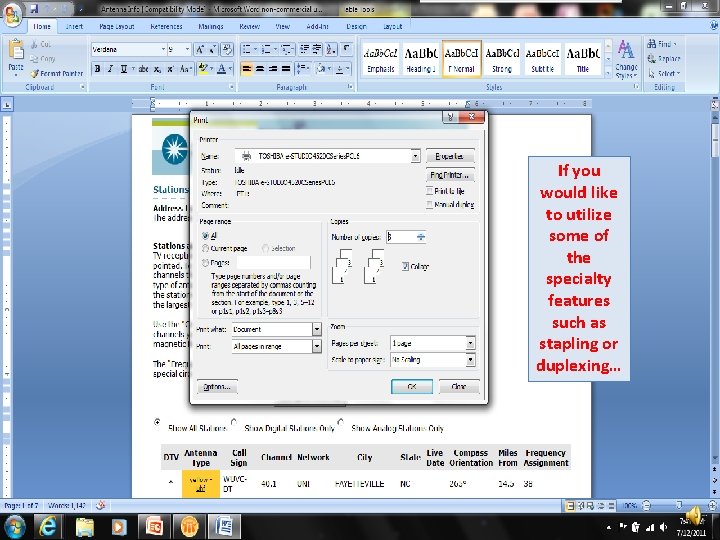The height and width of the screenshot is (540, 720).
Task: Click the Bullets list icon
Action: pyautogui.click(x=247, y=49)
